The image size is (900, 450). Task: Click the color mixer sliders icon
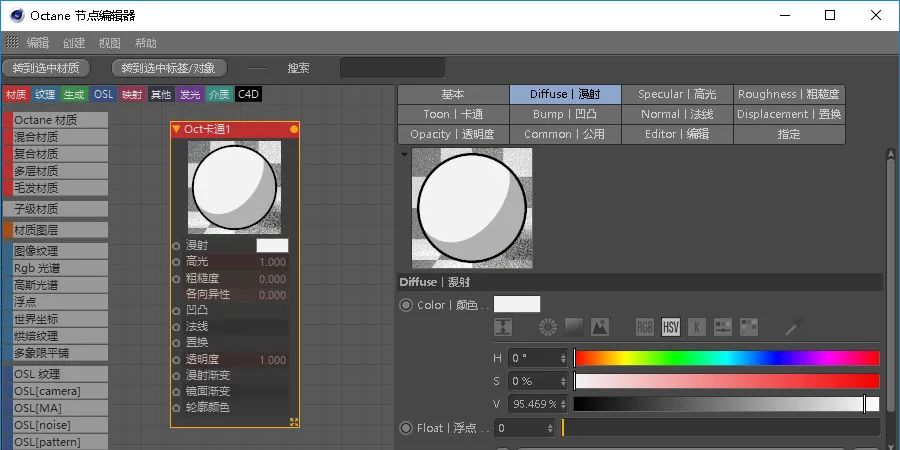pyautogui.click(x=722, y=327)
